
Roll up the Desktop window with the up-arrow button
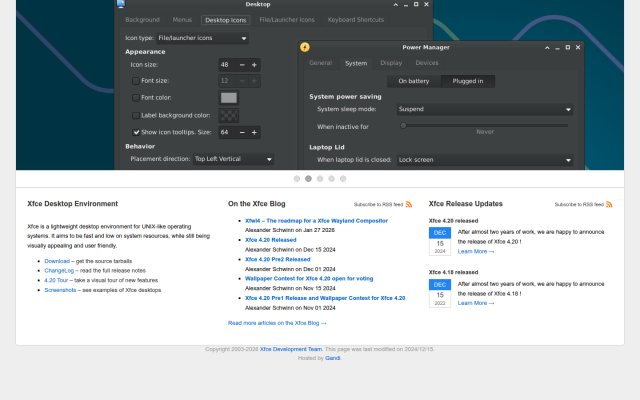[396, 4]
